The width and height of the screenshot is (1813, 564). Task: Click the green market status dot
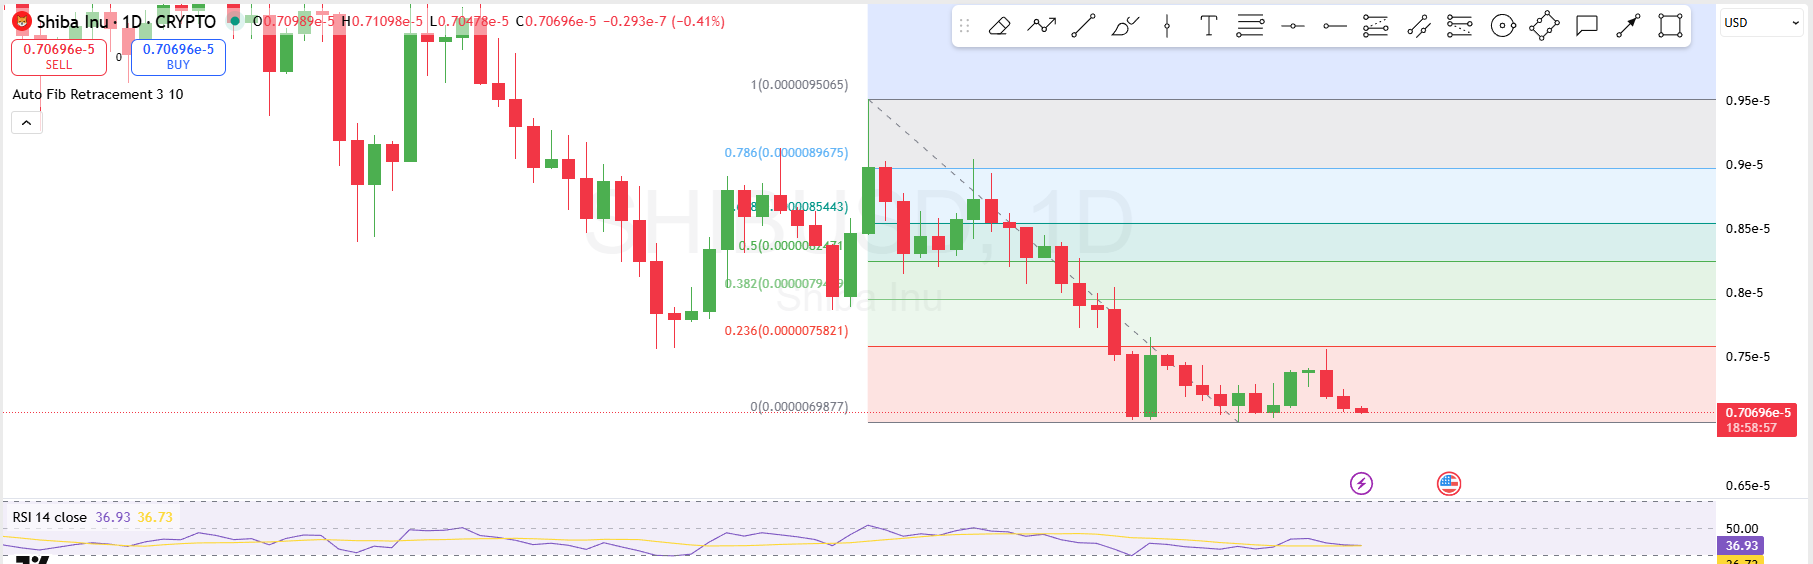(235, 21)
